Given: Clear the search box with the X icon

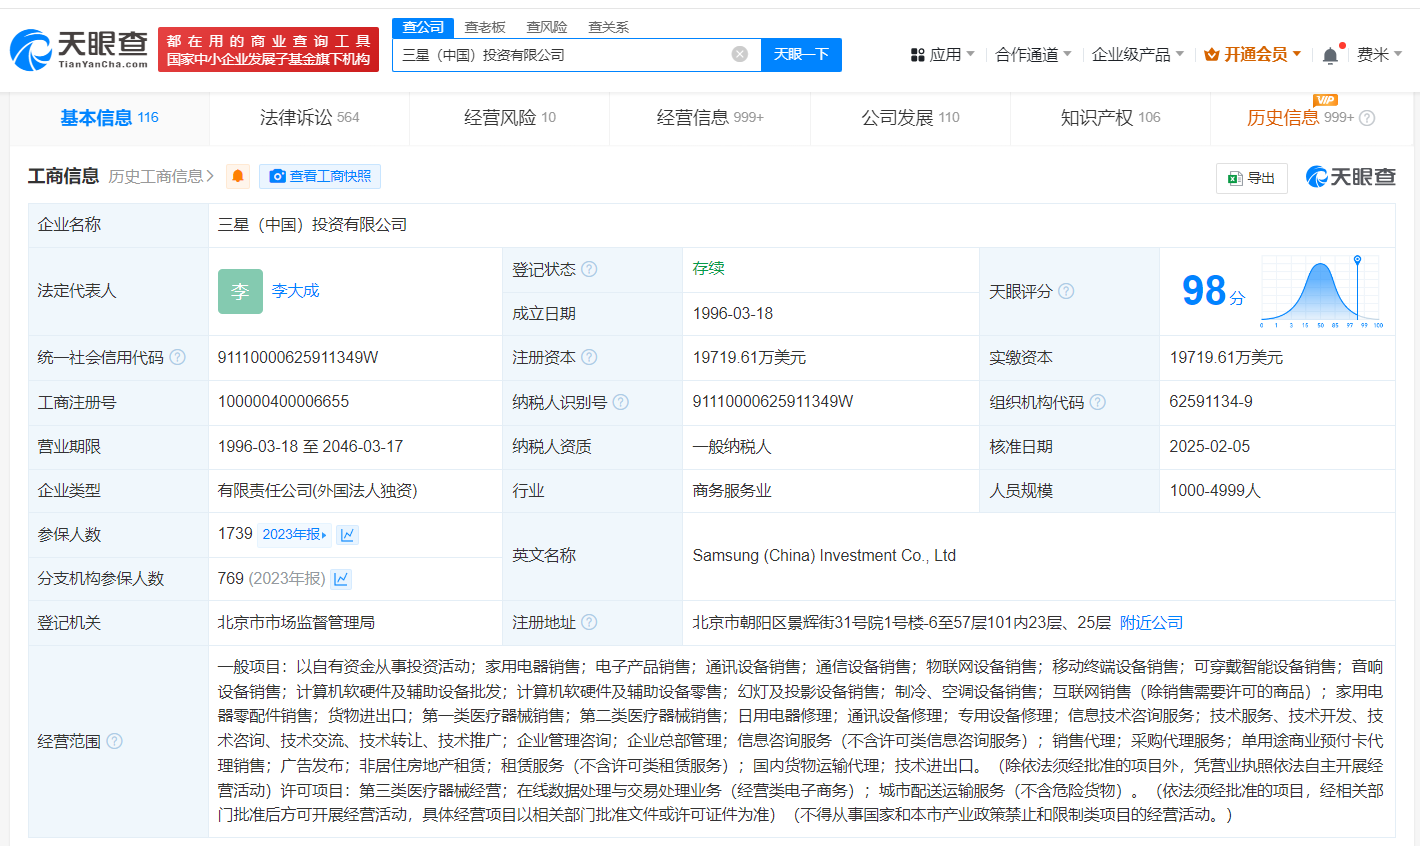Looking at the screenshot, I should (740, 54).
